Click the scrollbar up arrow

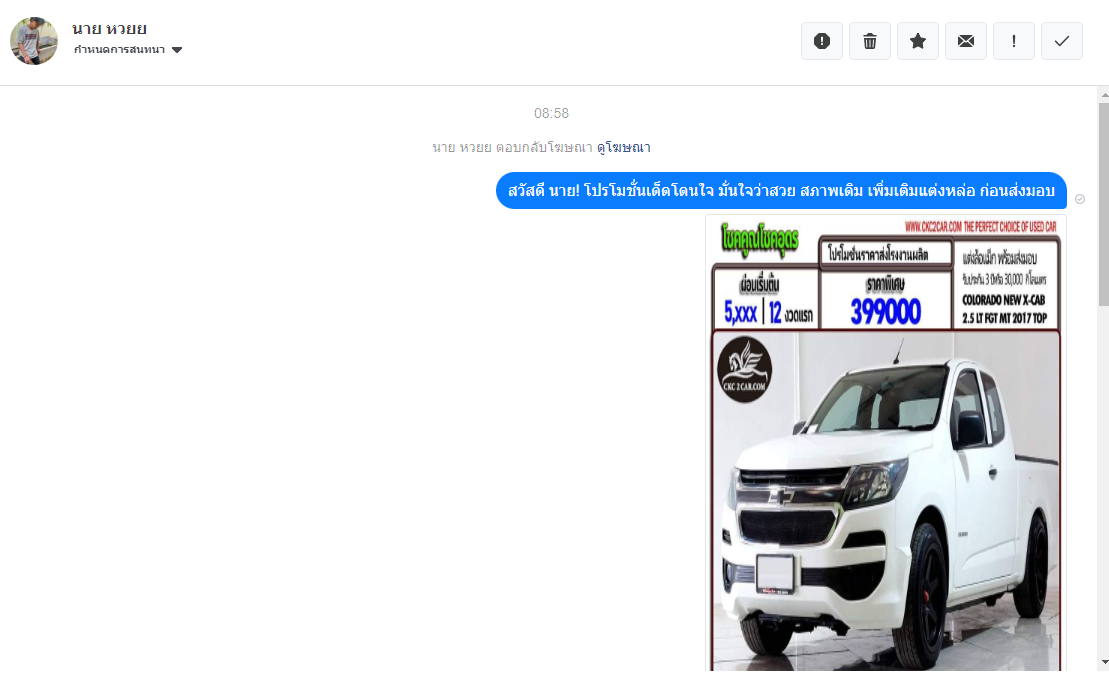[1104, 94]
